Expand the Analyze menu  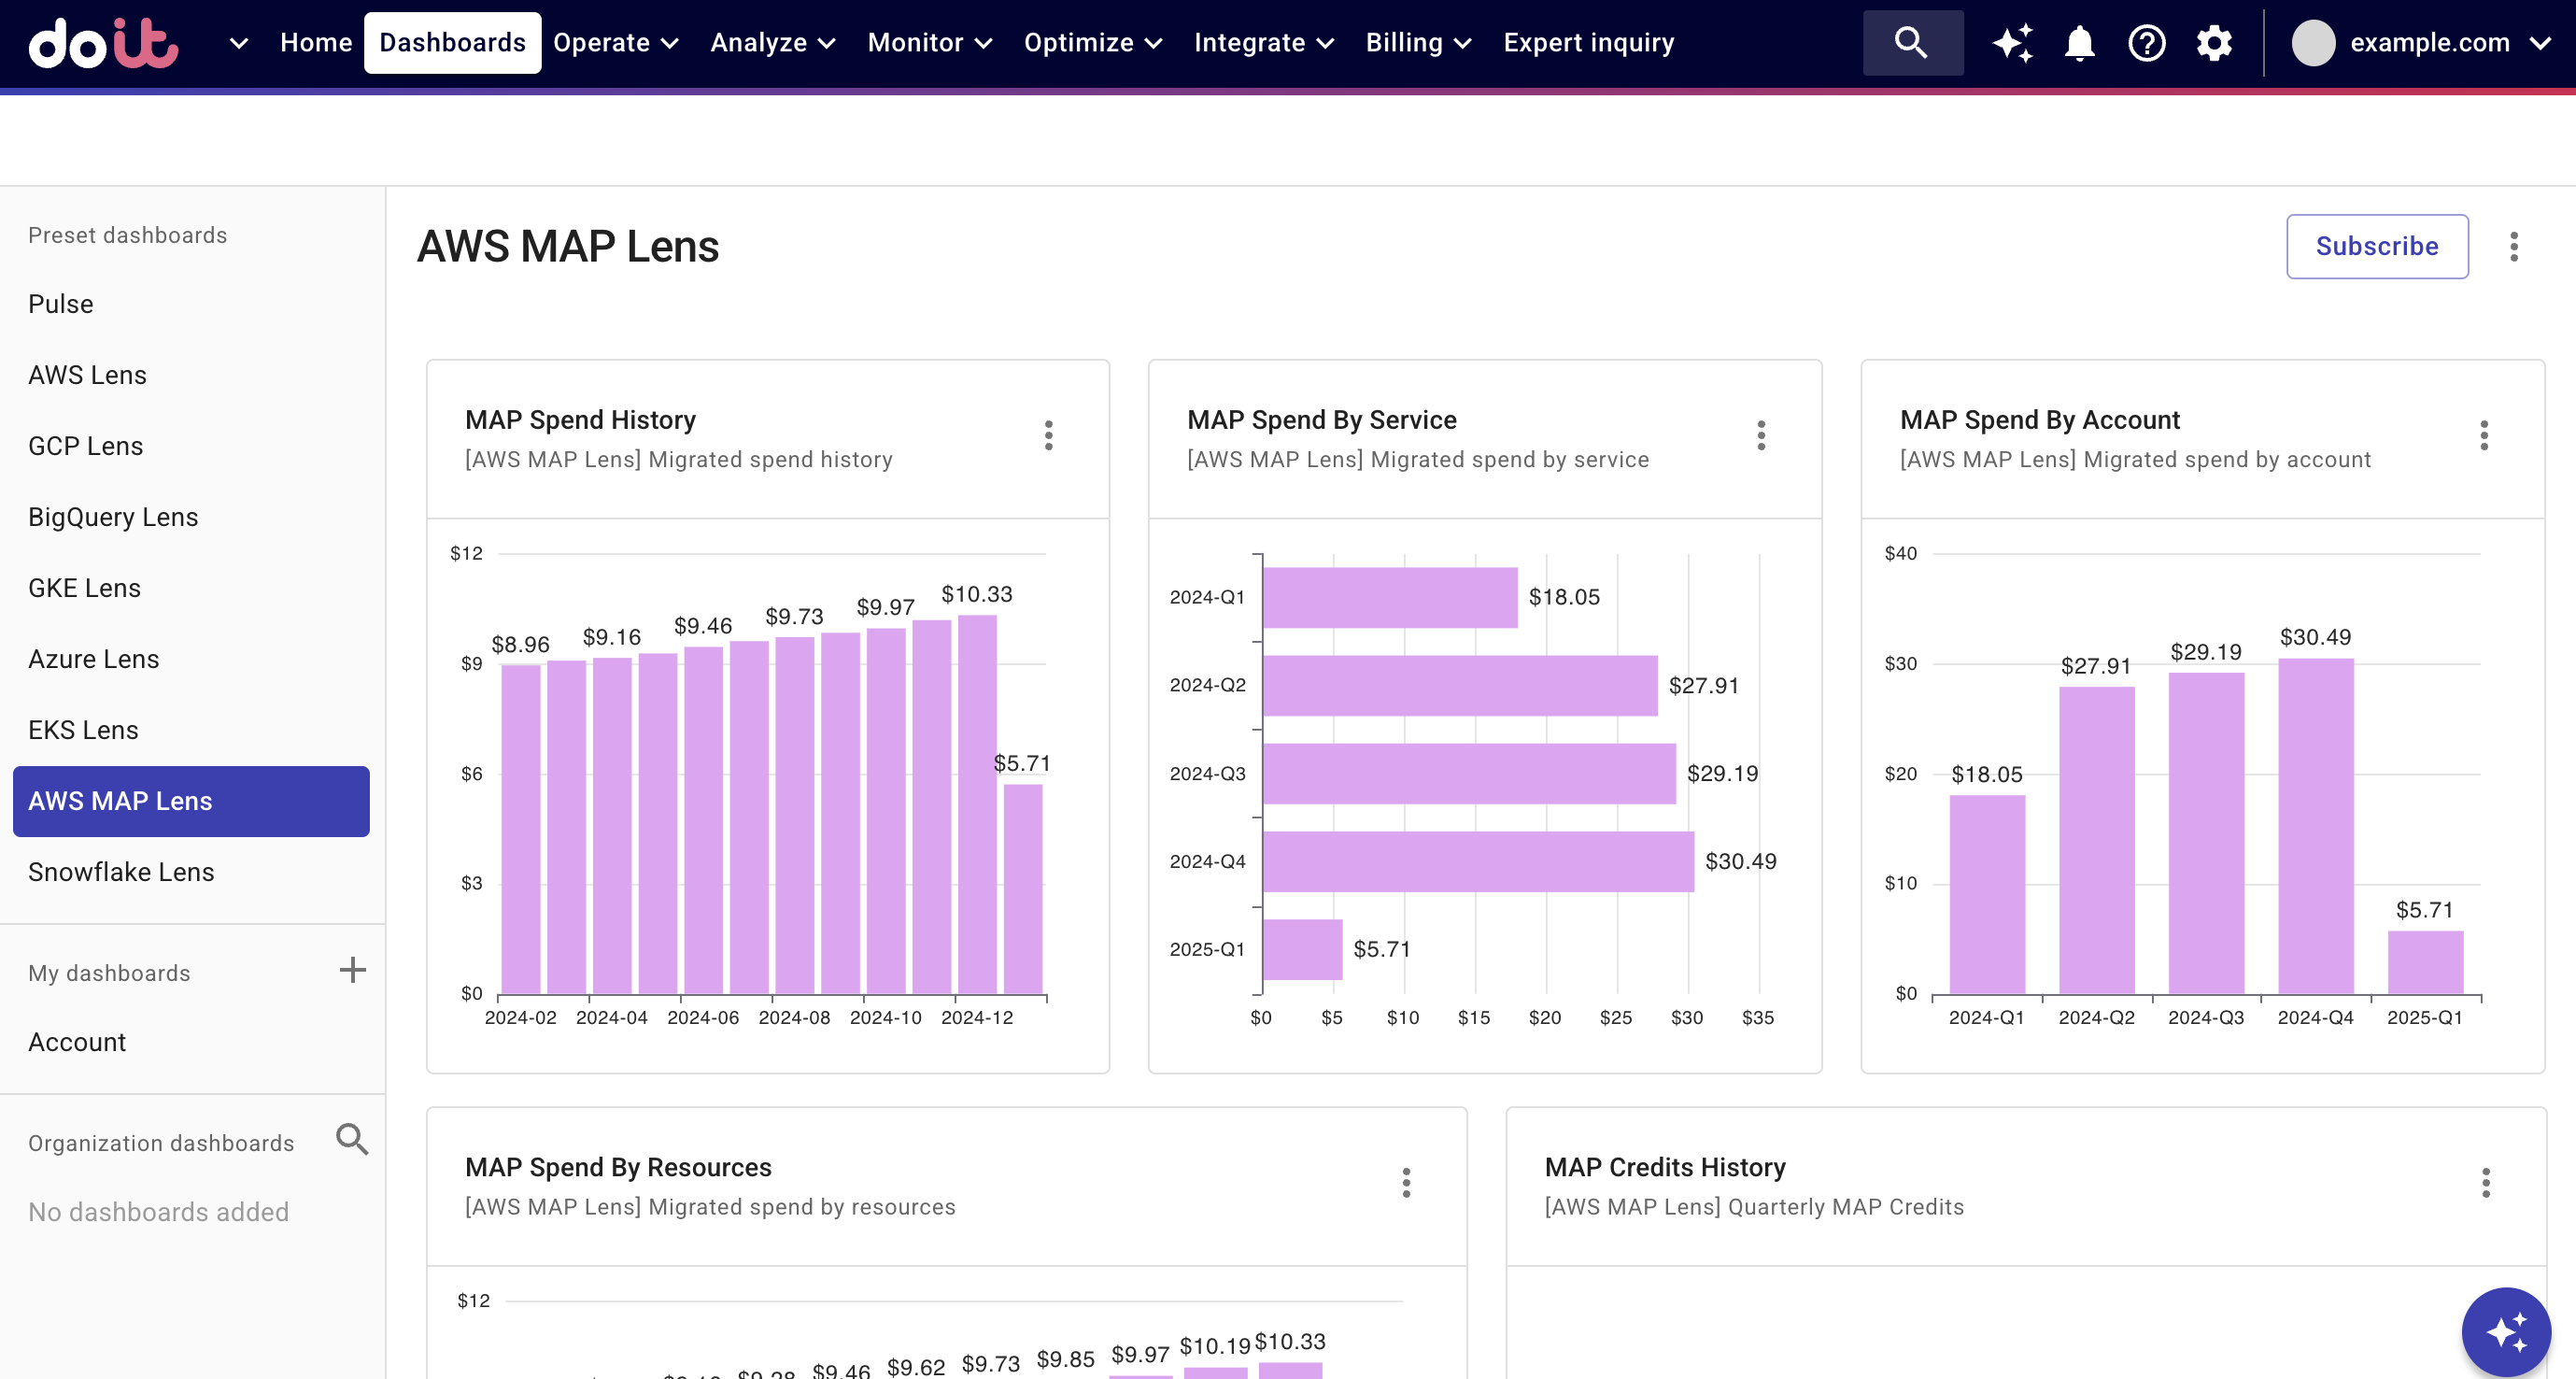click(x=773, y=43)
